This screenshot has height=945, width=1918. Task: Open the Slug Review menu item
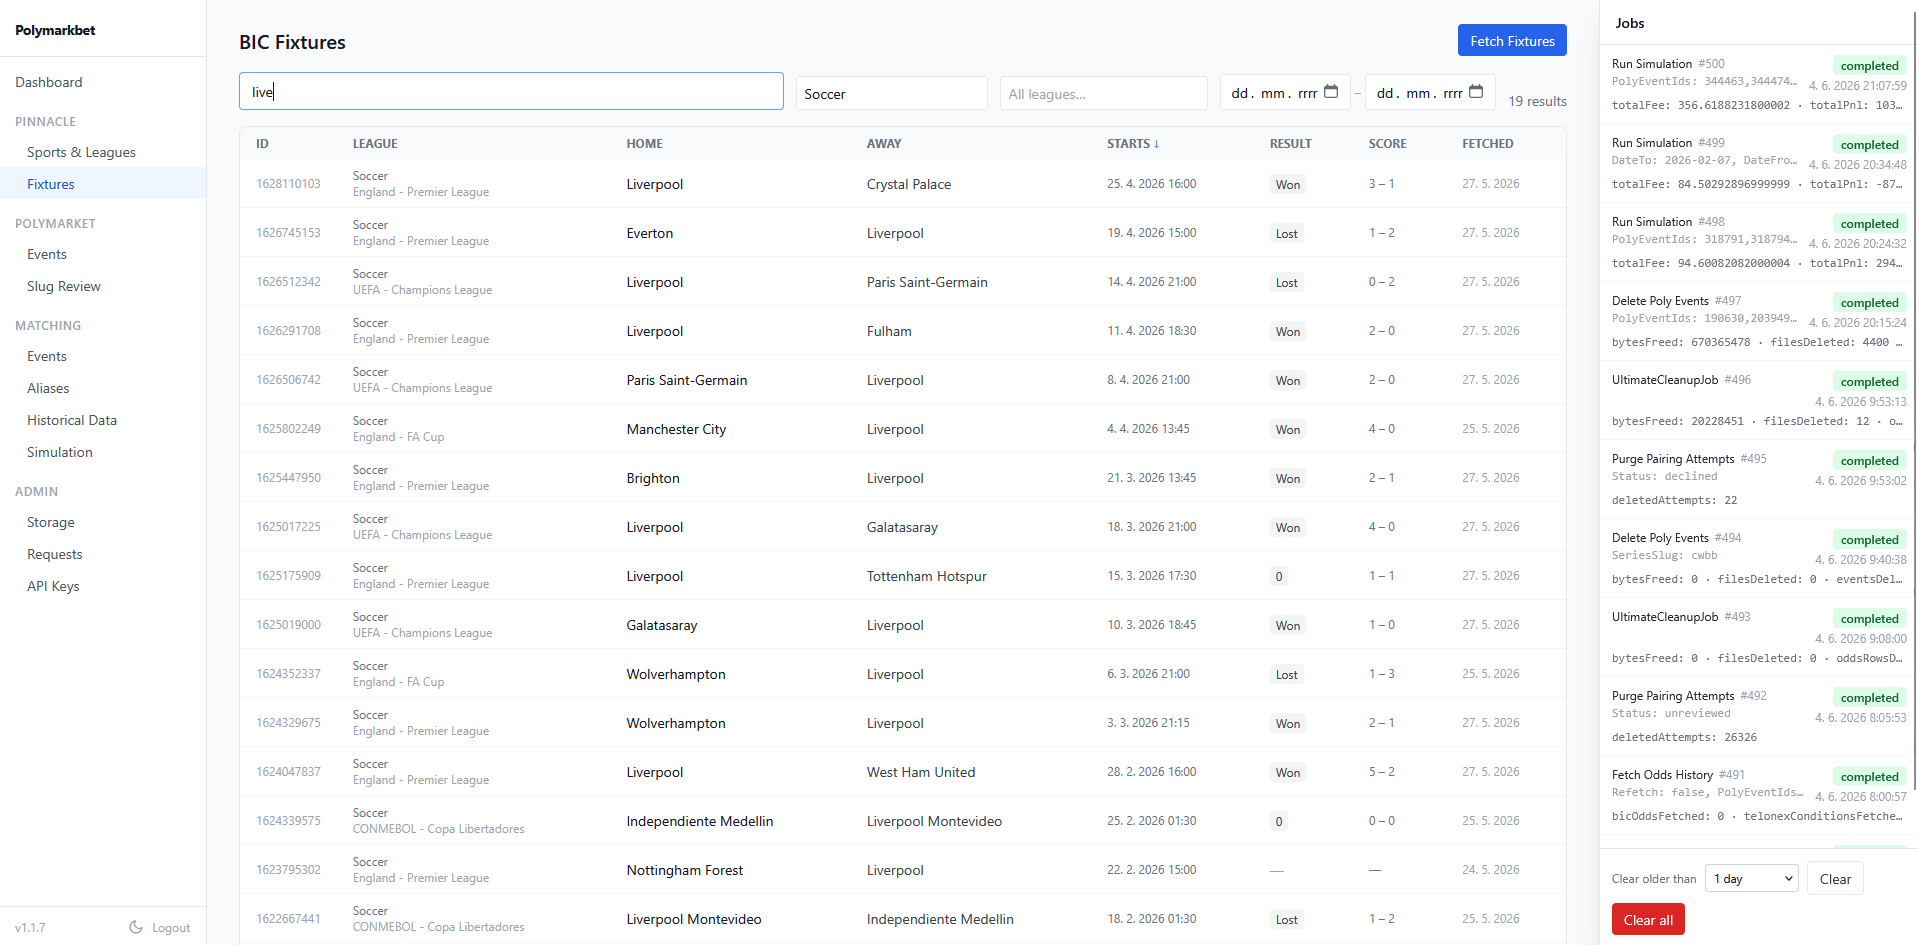64,286
